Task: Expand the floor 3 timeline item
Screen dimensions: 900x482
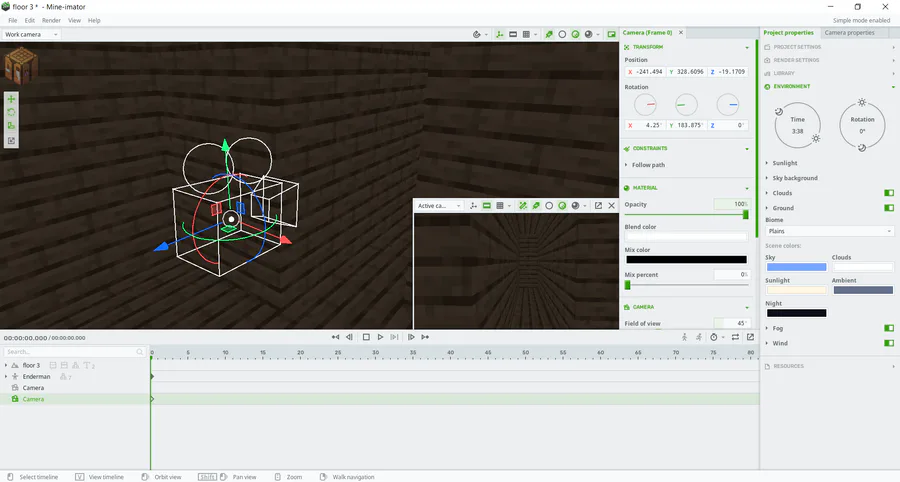Action: coord(6,365)
